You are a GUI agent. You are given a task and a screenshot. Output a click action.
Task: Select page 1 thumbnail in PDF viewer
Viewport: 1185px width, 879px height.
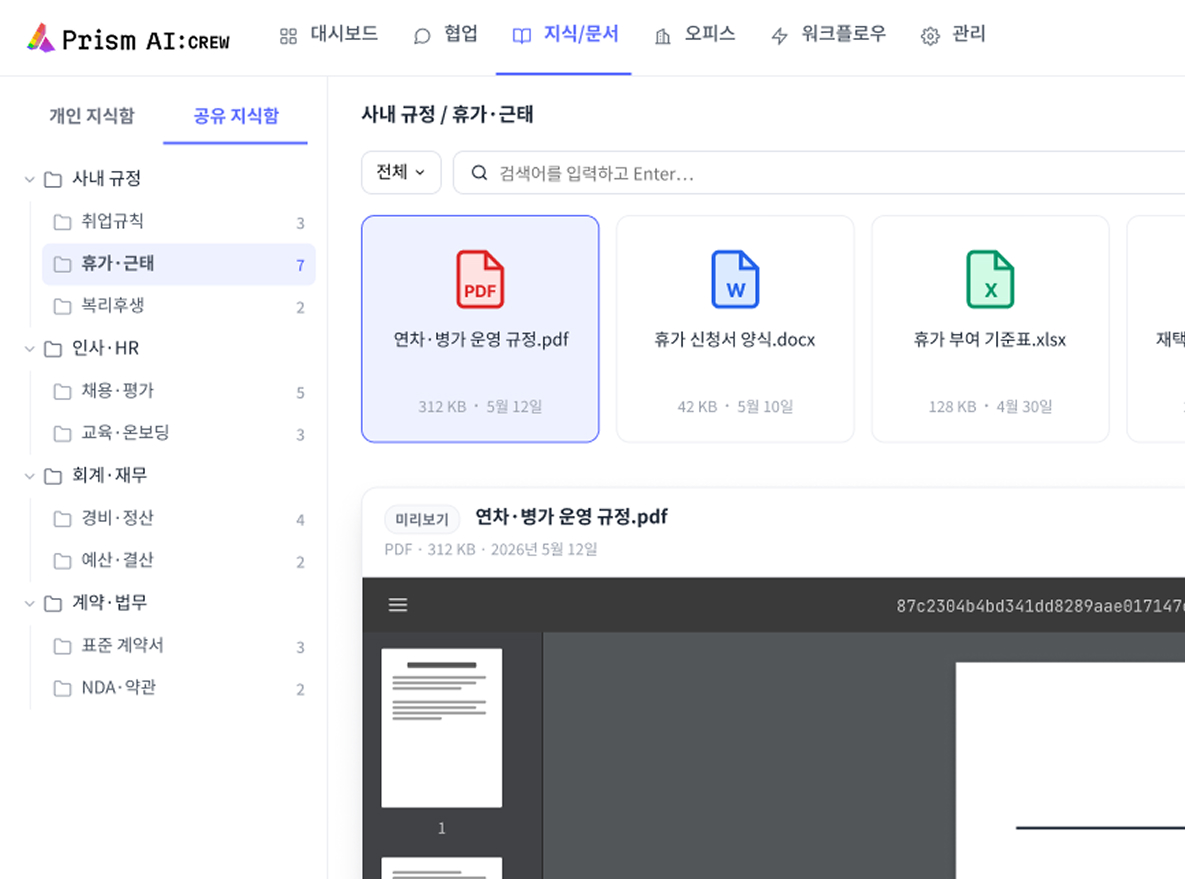(x=441, y=728)
